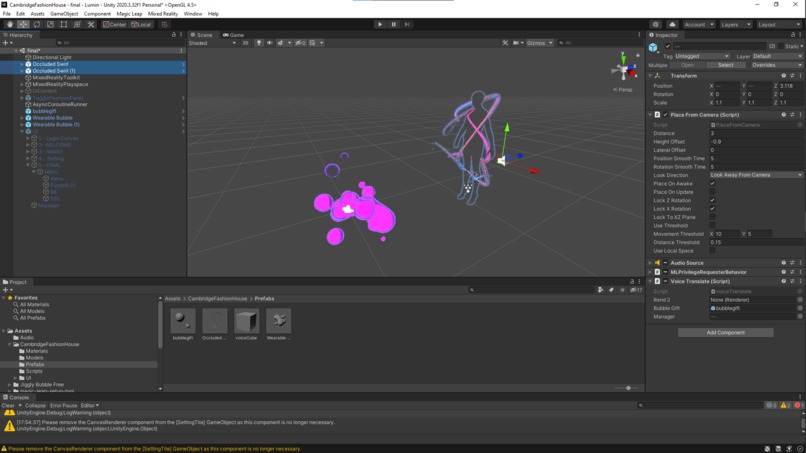Image resolution: width=806 pixels, height=453 pixels.
Task: Open the GameObject menu
Action: click(x=64, y=13)
